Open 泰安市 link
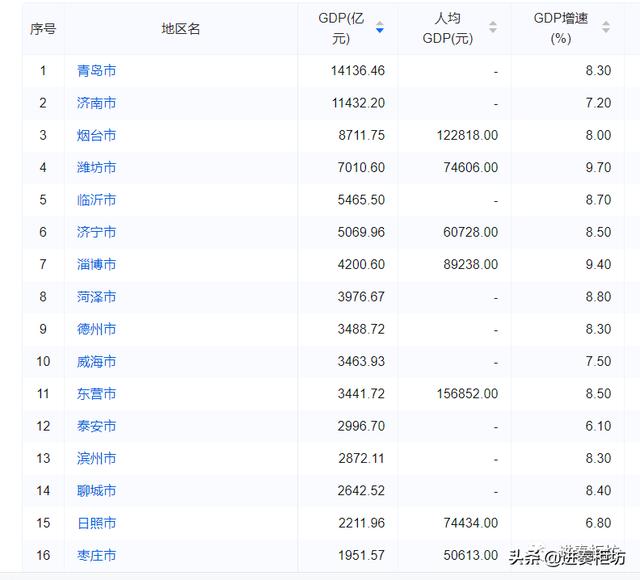 (96, 426)
